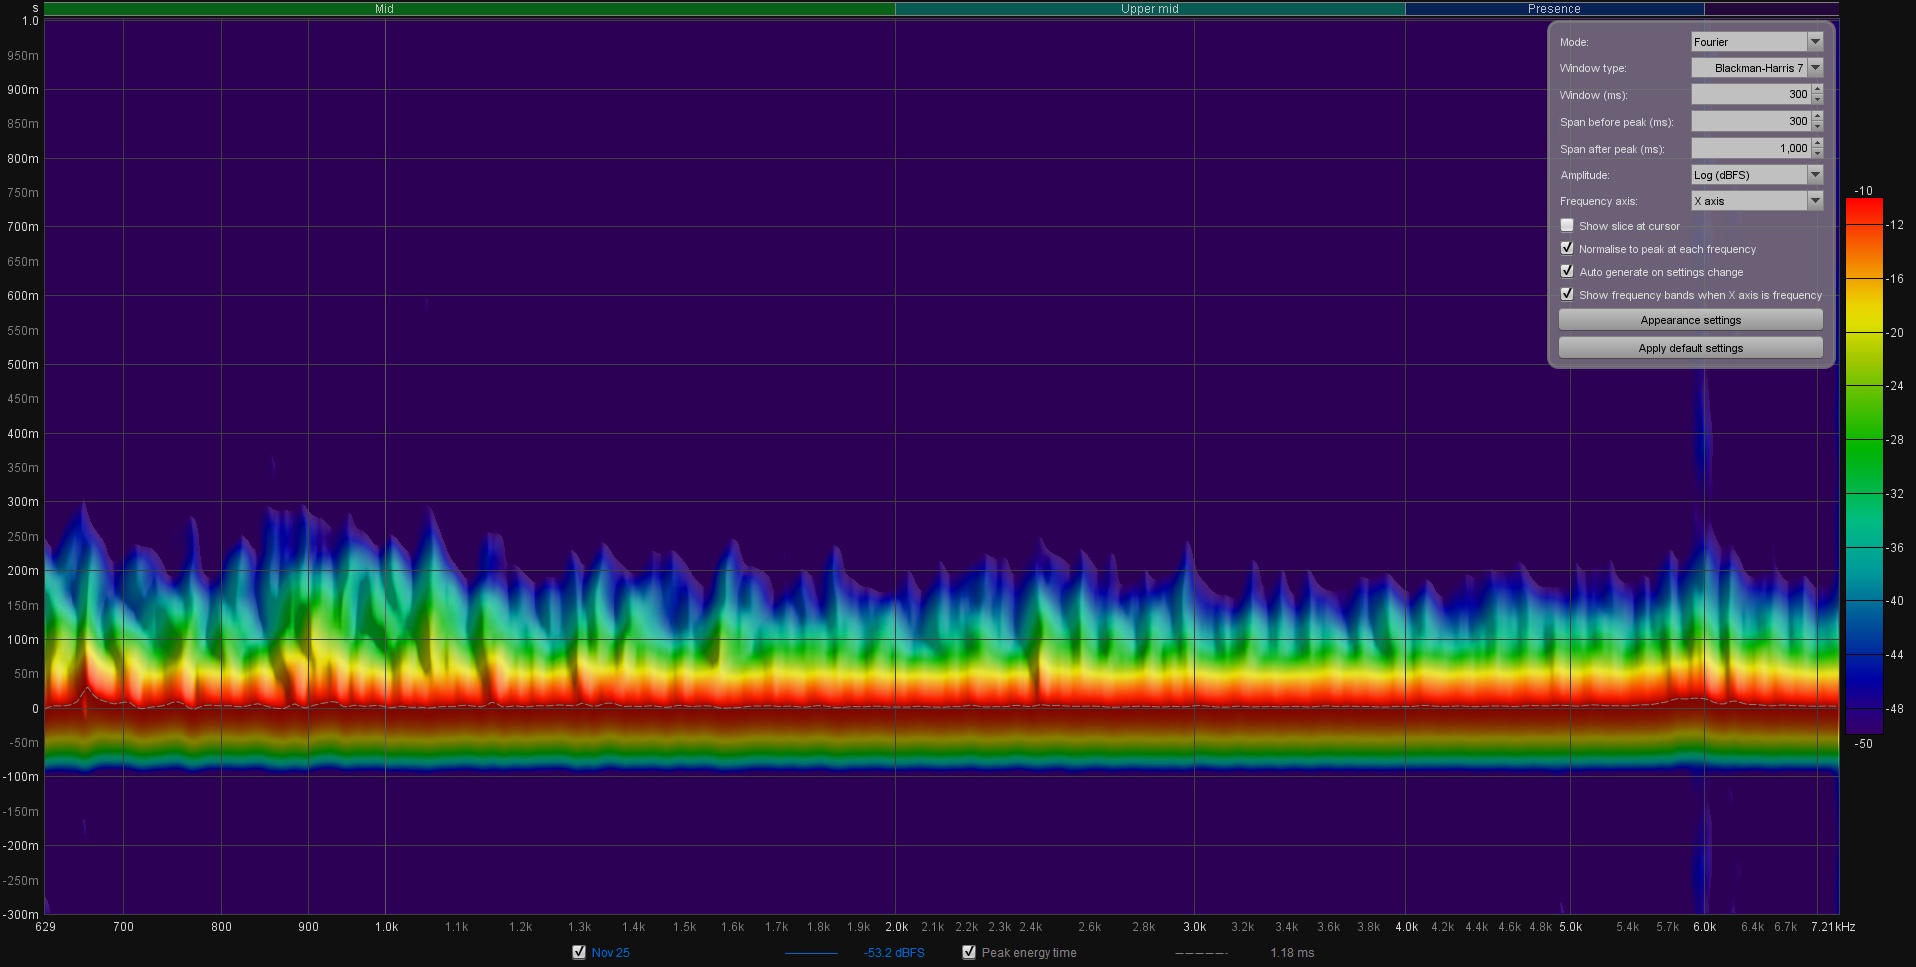This screenshot has height=967, width=1916.
Task: Click the 500m time axis label
Action: click(22, 365)
